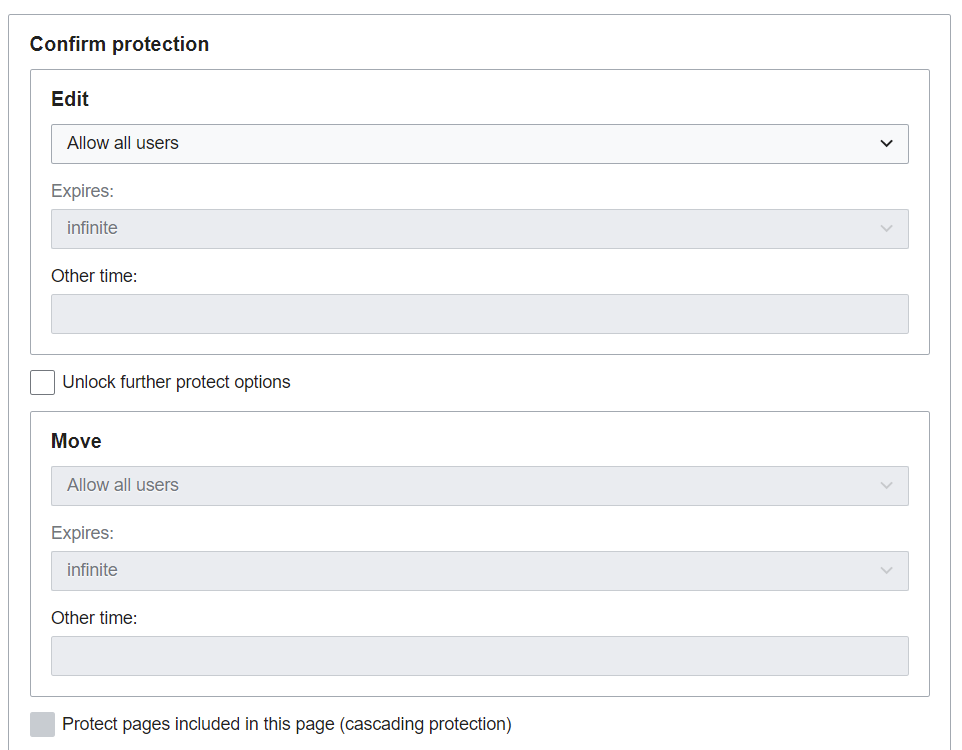Click the chevron arrow in the Edit dropdown
The image size is (962, 750).
pos(886,144)
